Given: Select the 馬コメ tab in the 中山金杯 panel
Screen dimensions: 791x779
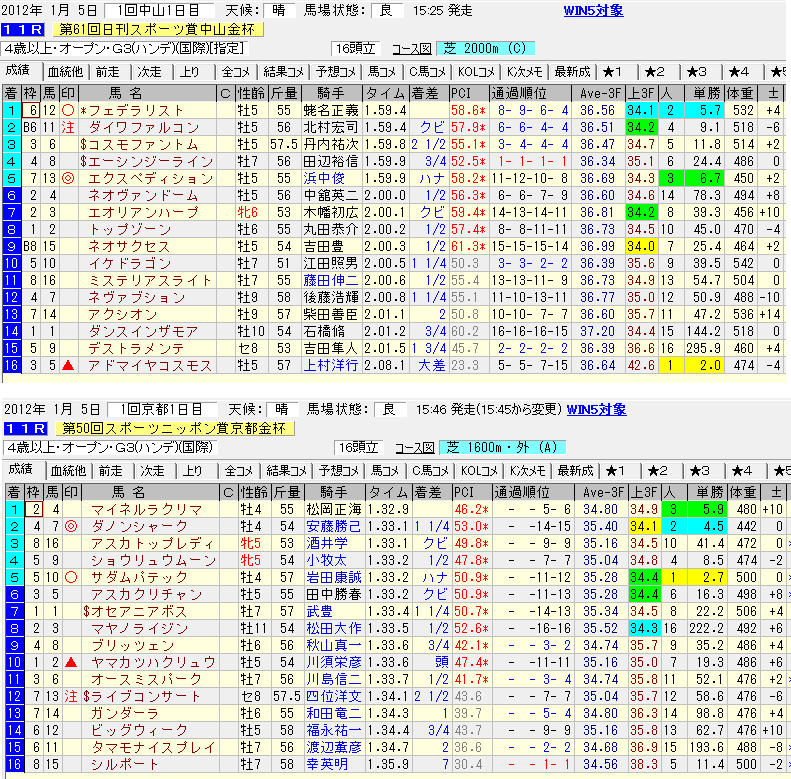Looking at the screenshot, I should click(382, 72).
